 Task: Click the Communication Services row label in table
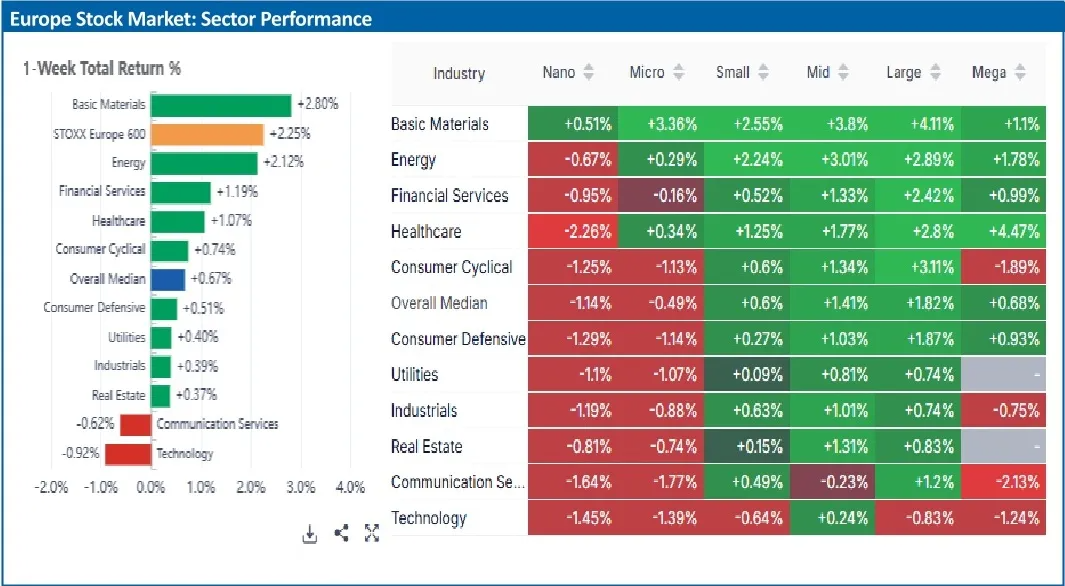457,482
